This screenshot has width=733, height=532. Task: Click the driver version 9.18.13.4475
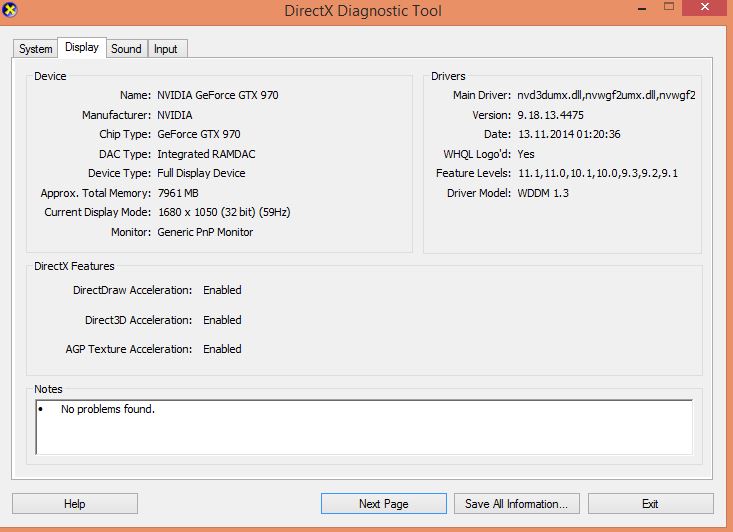click(x=551, y=115)
